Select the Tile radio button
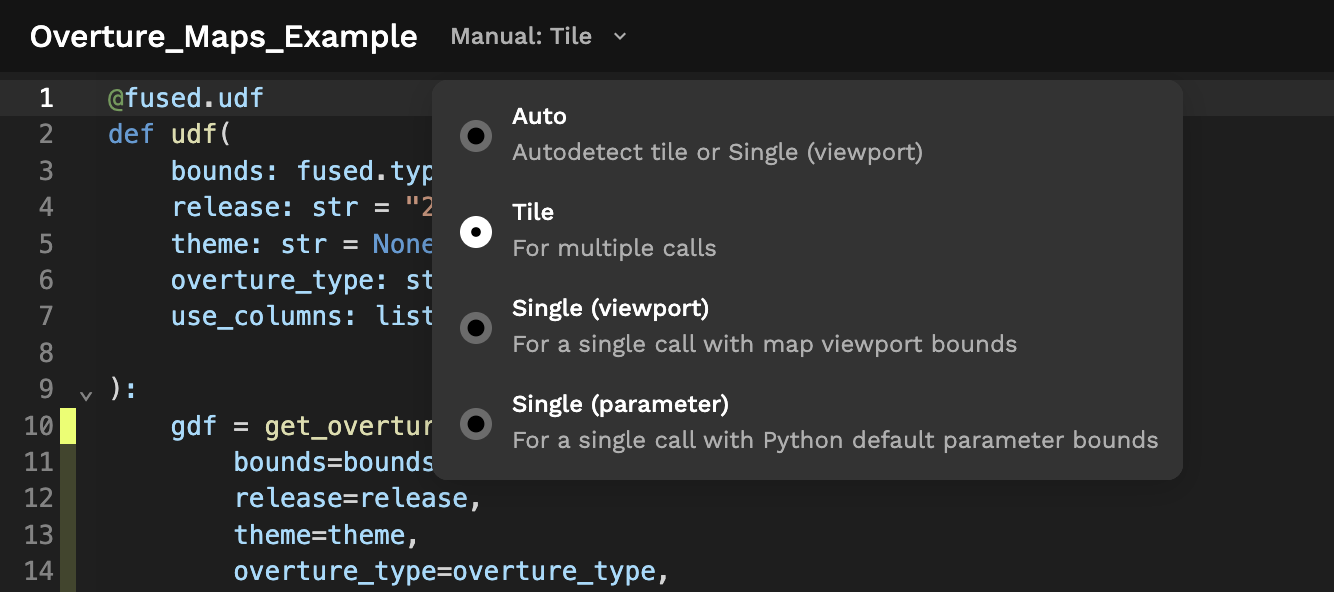1334x592 pixels. pos(476,231)
